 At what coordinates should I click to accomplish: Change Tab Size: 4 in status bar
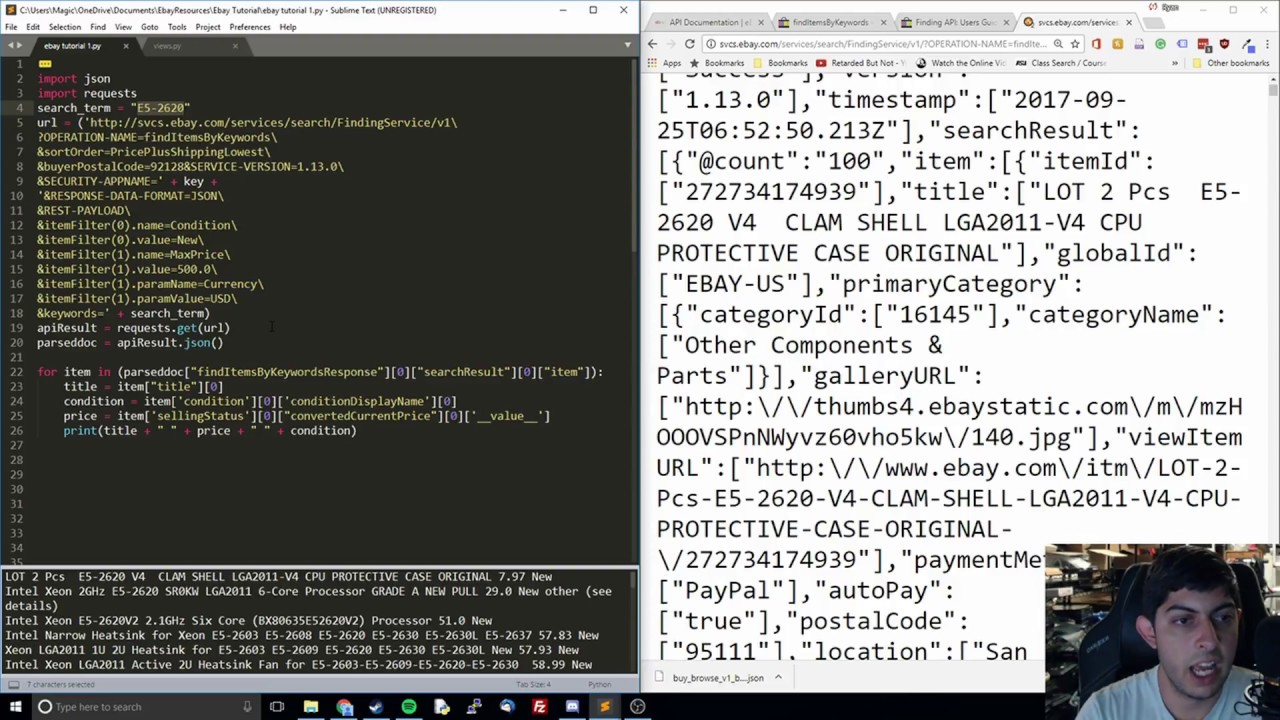(533, 685)
